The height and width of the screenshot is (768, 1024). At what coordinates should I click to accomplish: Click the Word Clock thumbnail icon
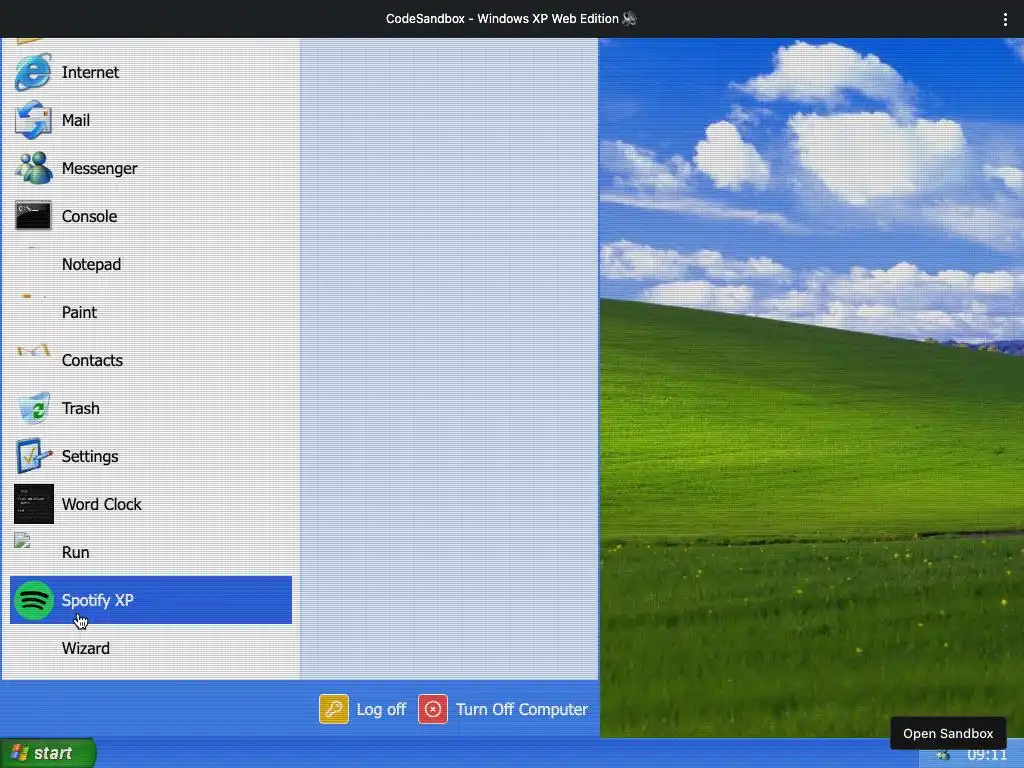coord(33,504)
